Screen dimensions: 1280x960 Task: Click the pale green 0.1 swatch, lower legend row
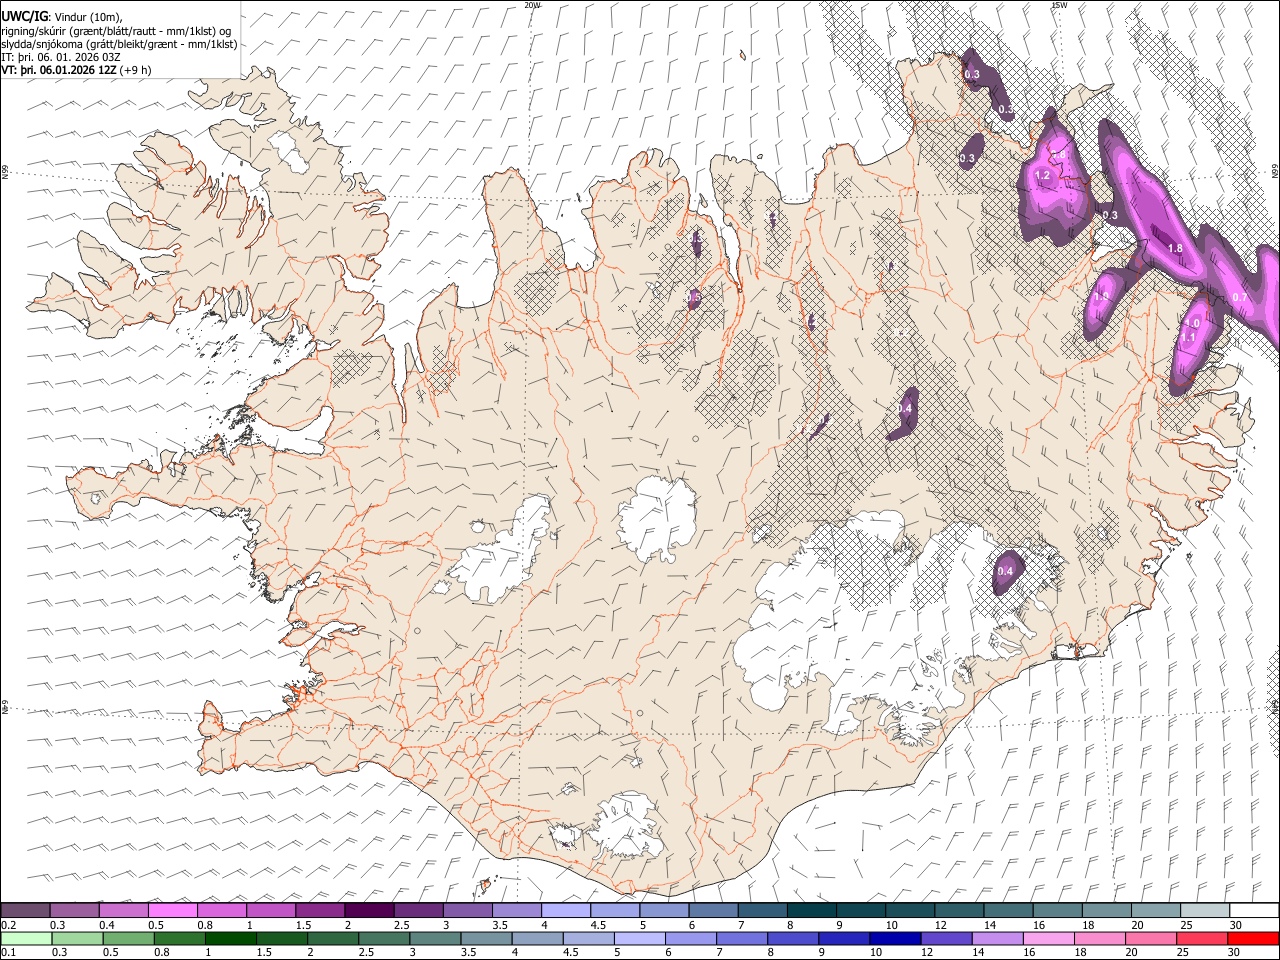pyautogui.click(x=26, y=938)
